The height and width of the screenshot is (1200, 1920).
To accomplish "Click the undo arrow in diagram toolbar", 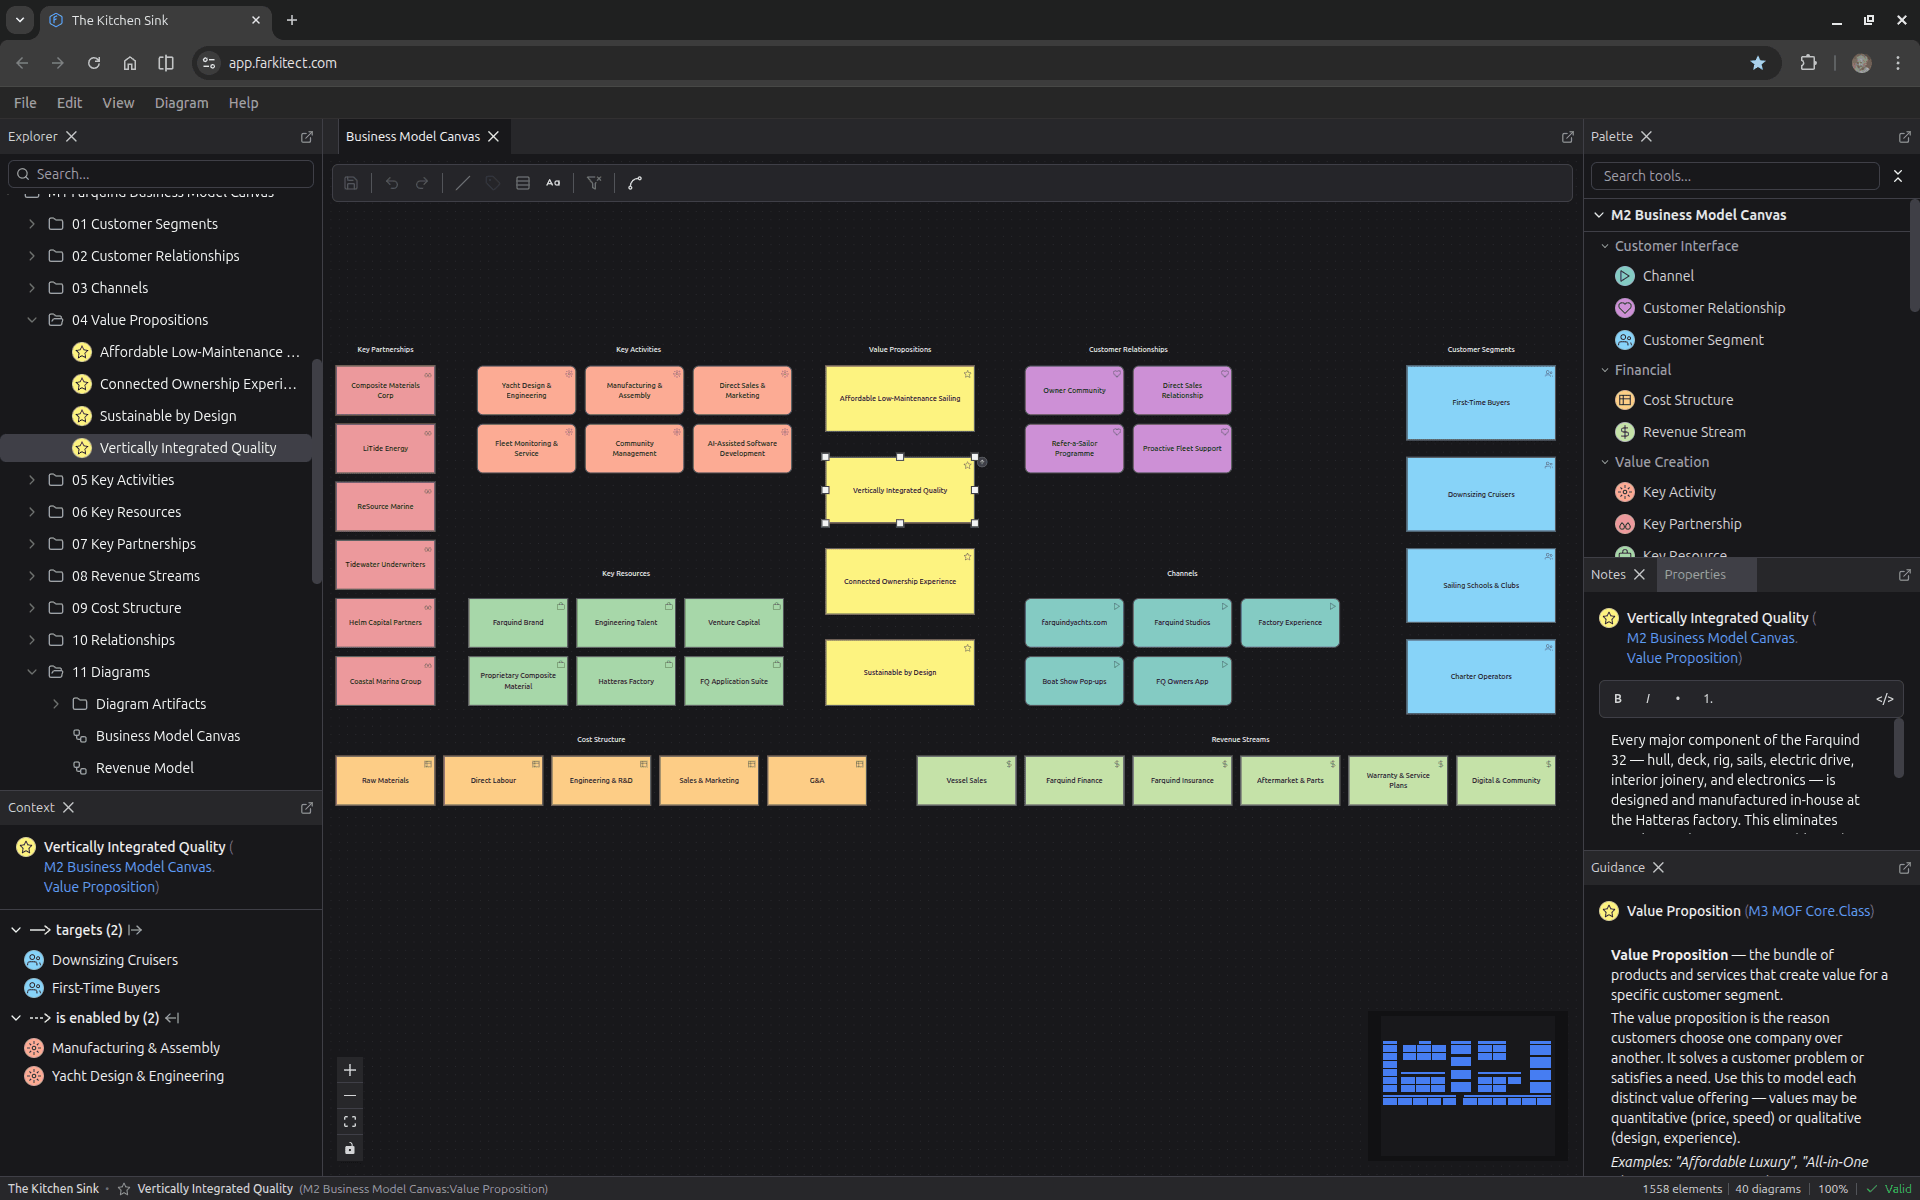I will pos(392,183).
